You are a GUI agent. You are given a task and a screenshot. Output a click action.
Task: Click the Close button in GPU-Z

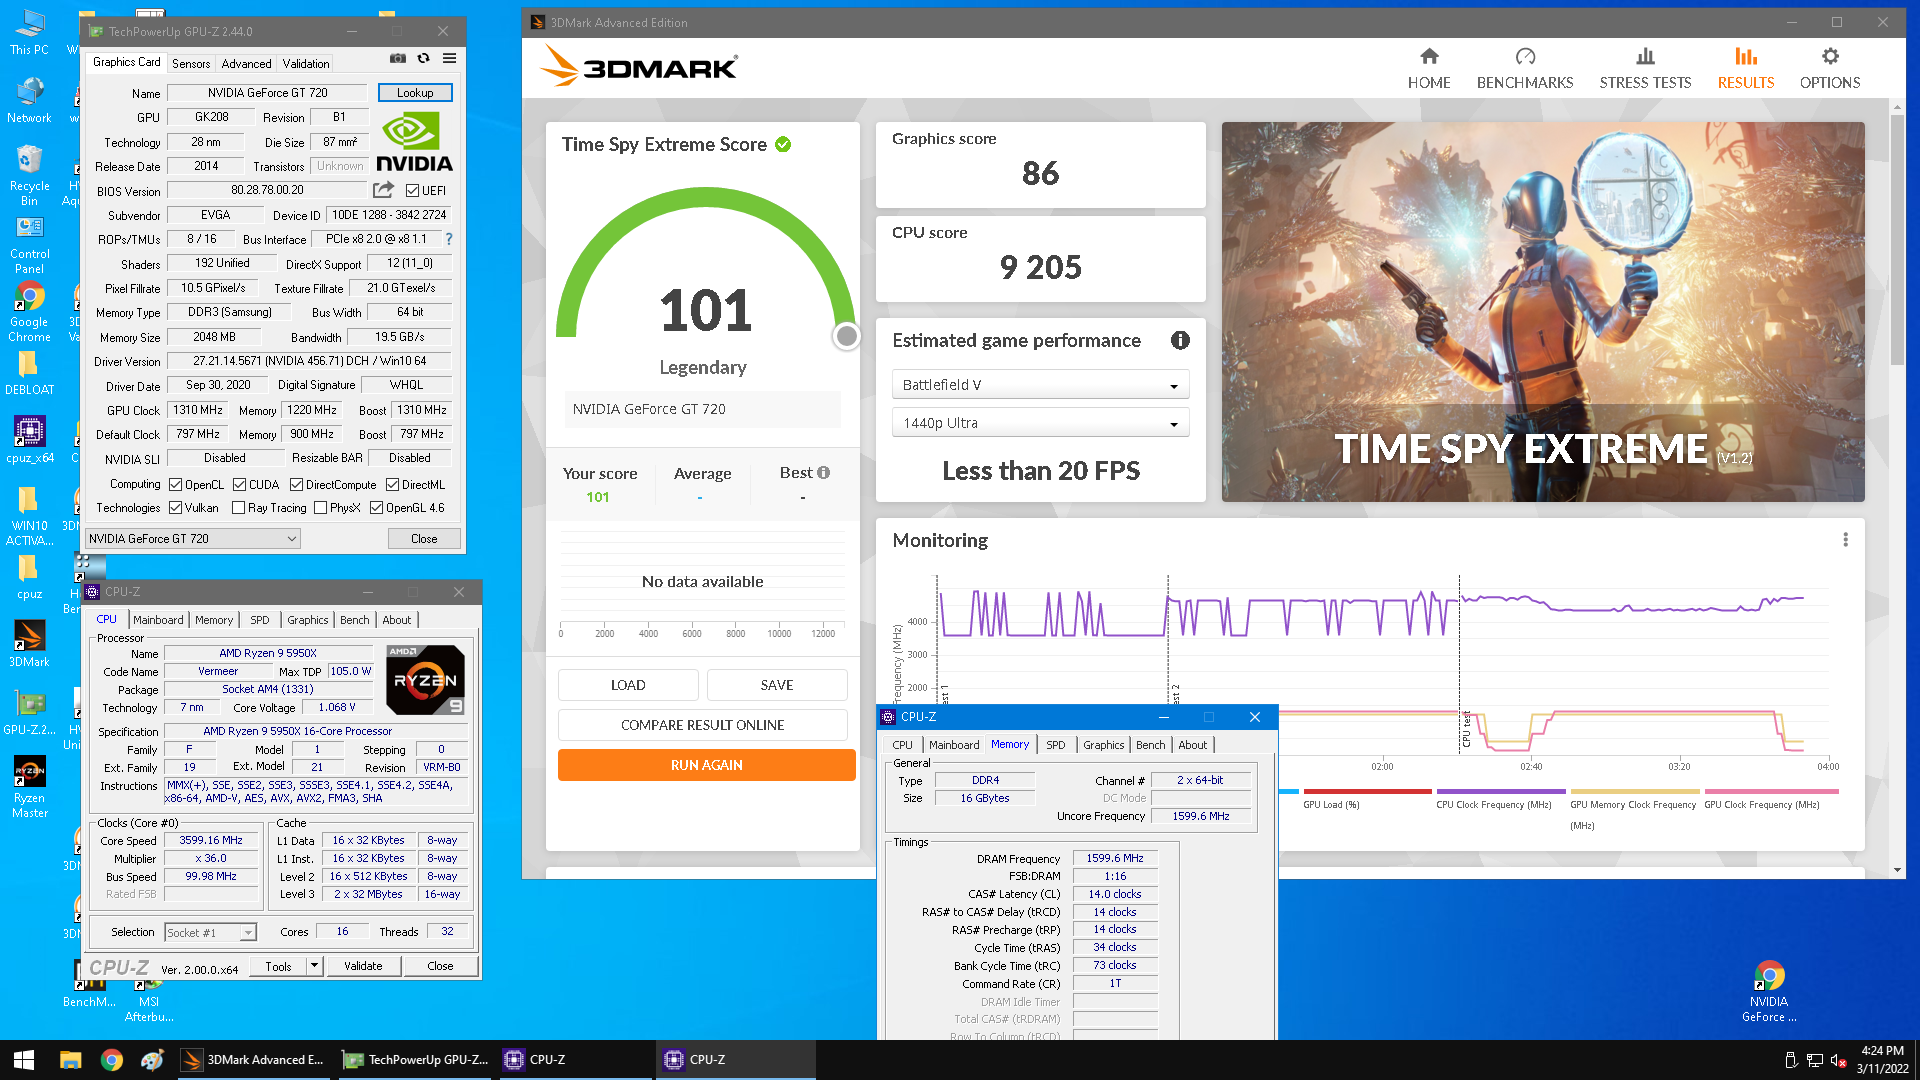(x=424, y=539)
